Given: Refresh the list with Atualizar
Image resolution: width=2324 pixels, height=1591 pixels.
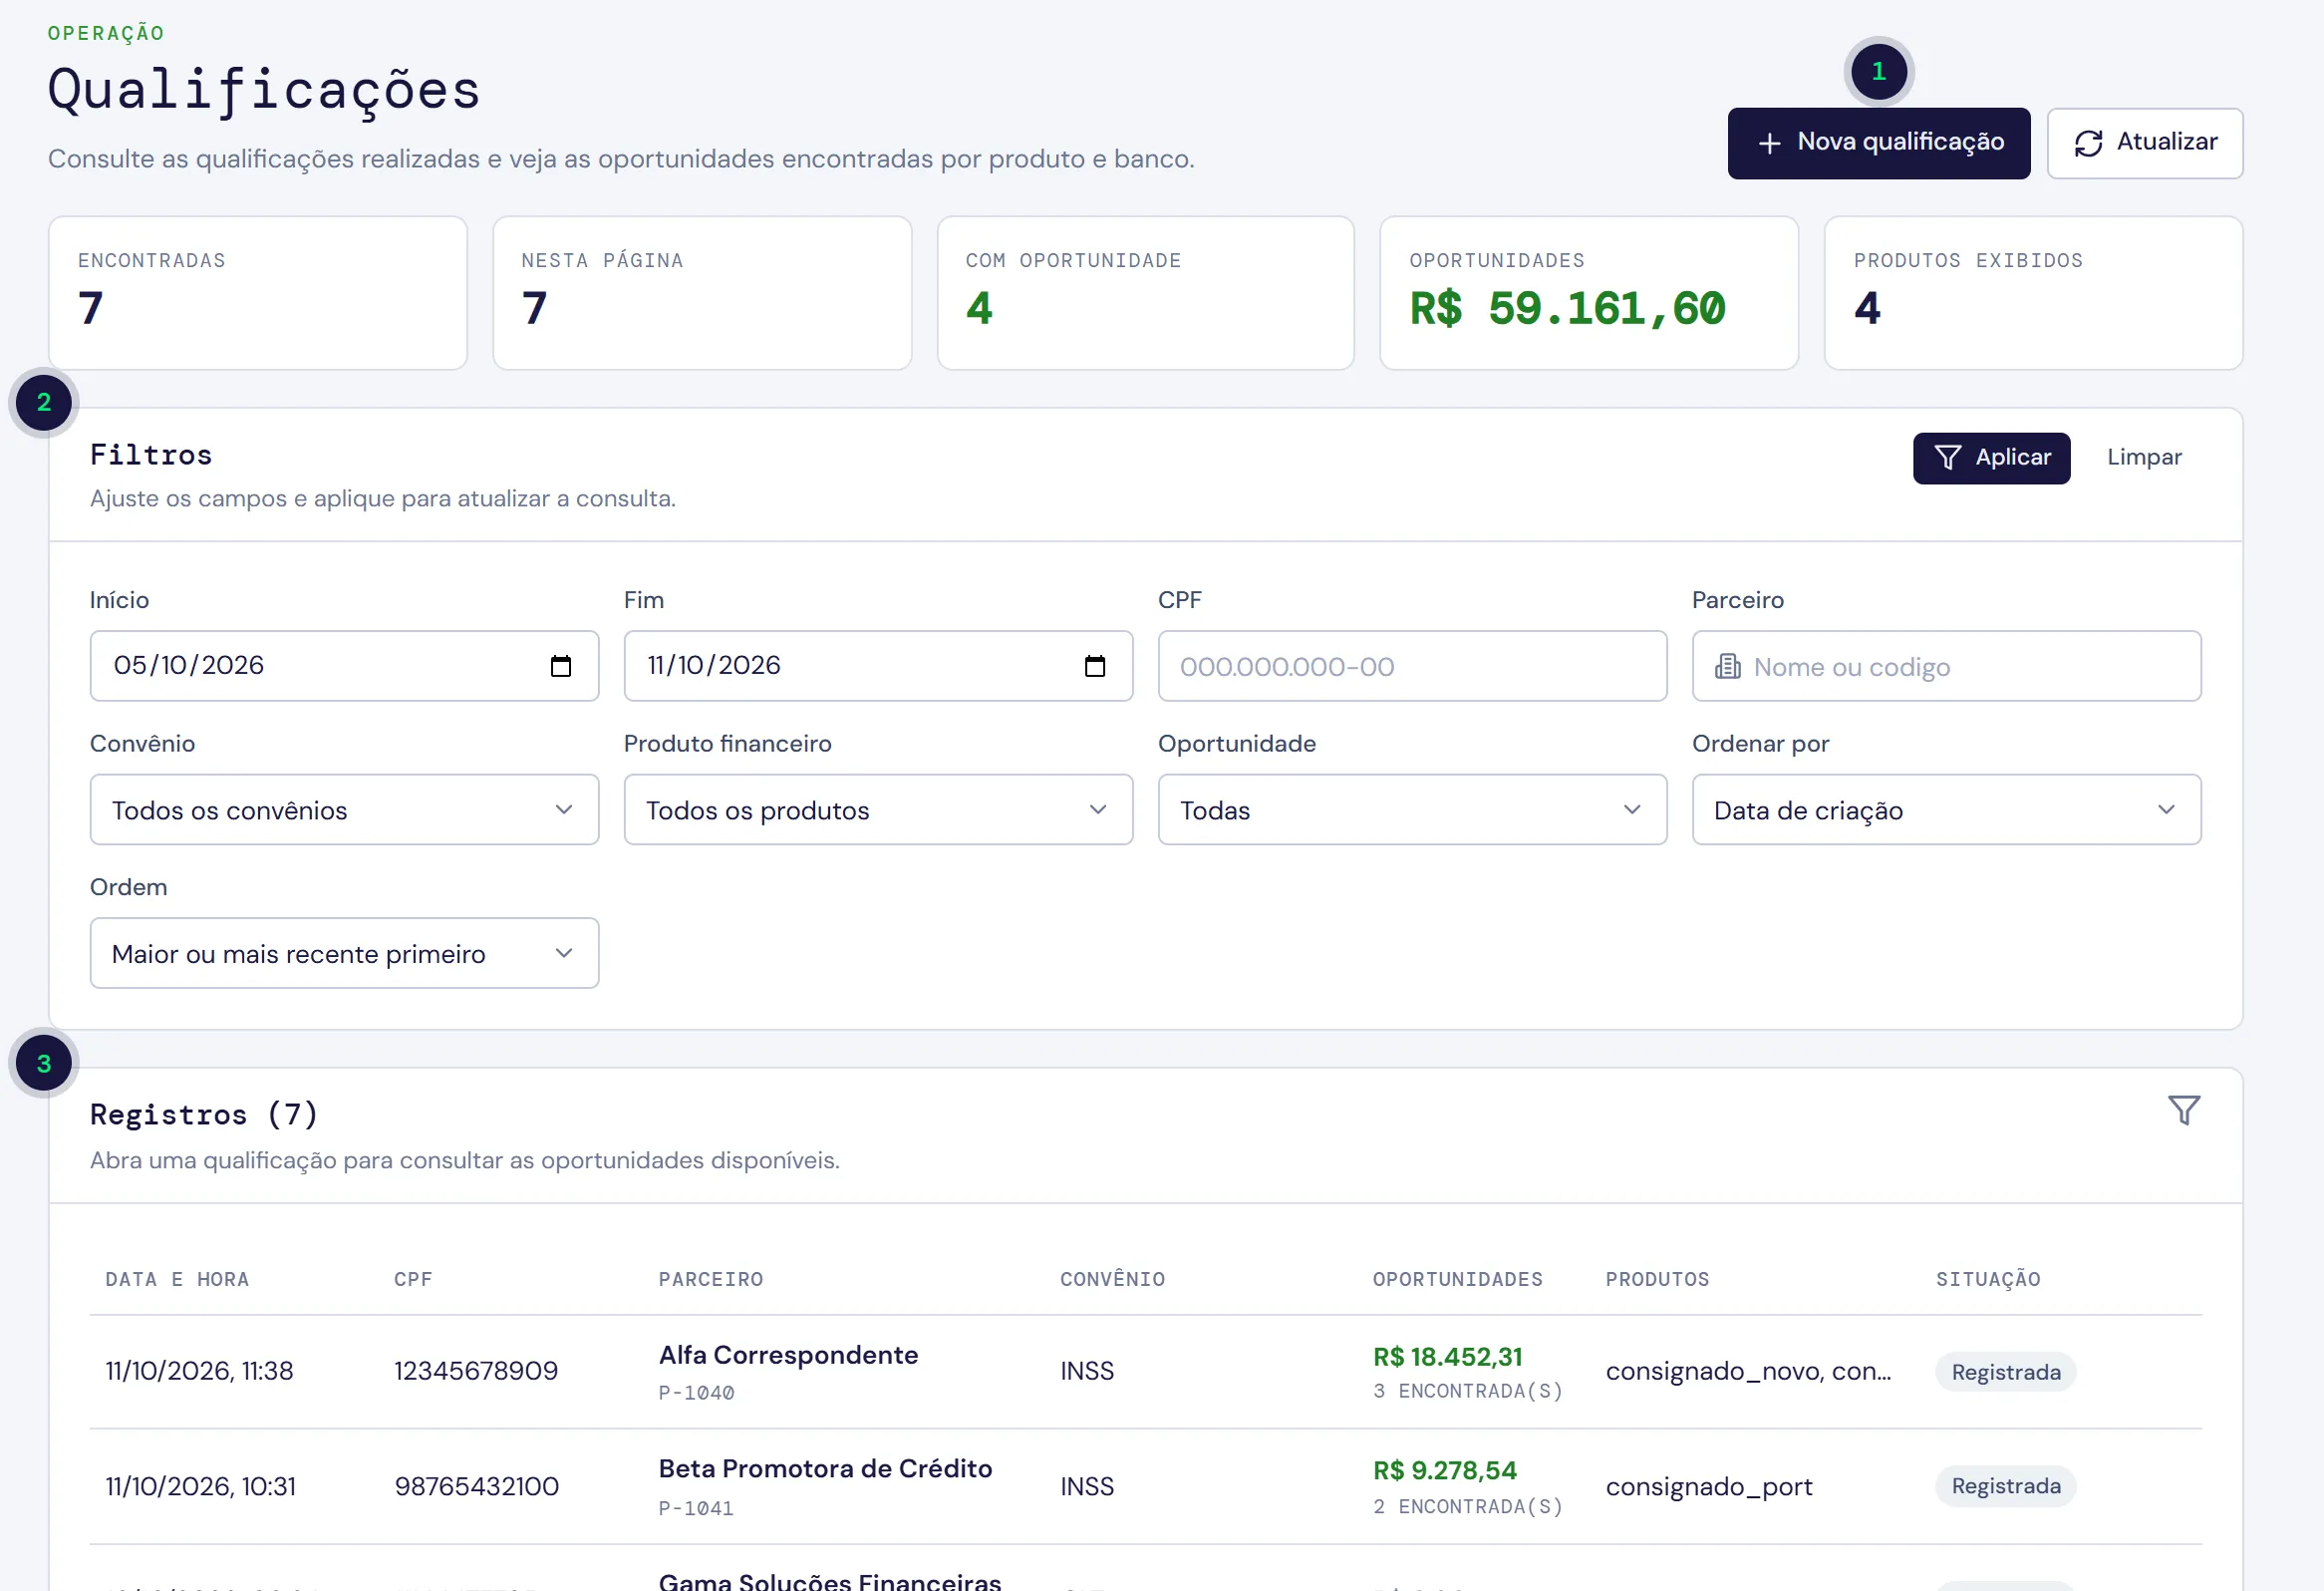Looking at the screenshot, I should tap(2144, 143).
